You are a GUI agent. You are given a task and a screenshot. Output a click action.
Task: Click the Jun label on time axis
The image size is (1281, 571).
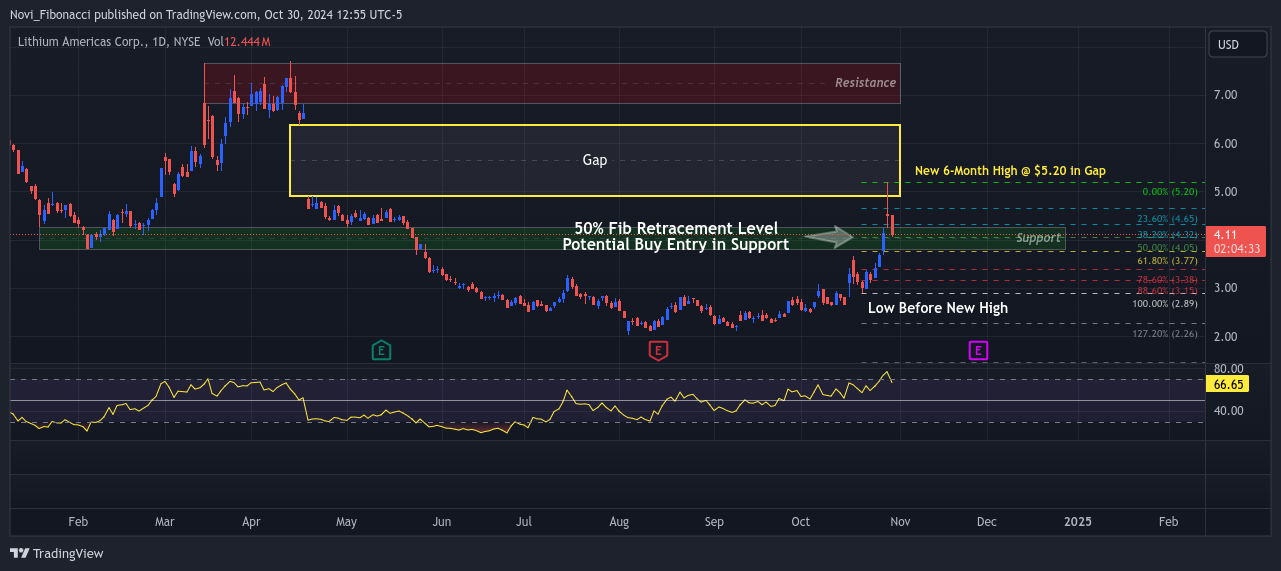[x=441, y=522]
